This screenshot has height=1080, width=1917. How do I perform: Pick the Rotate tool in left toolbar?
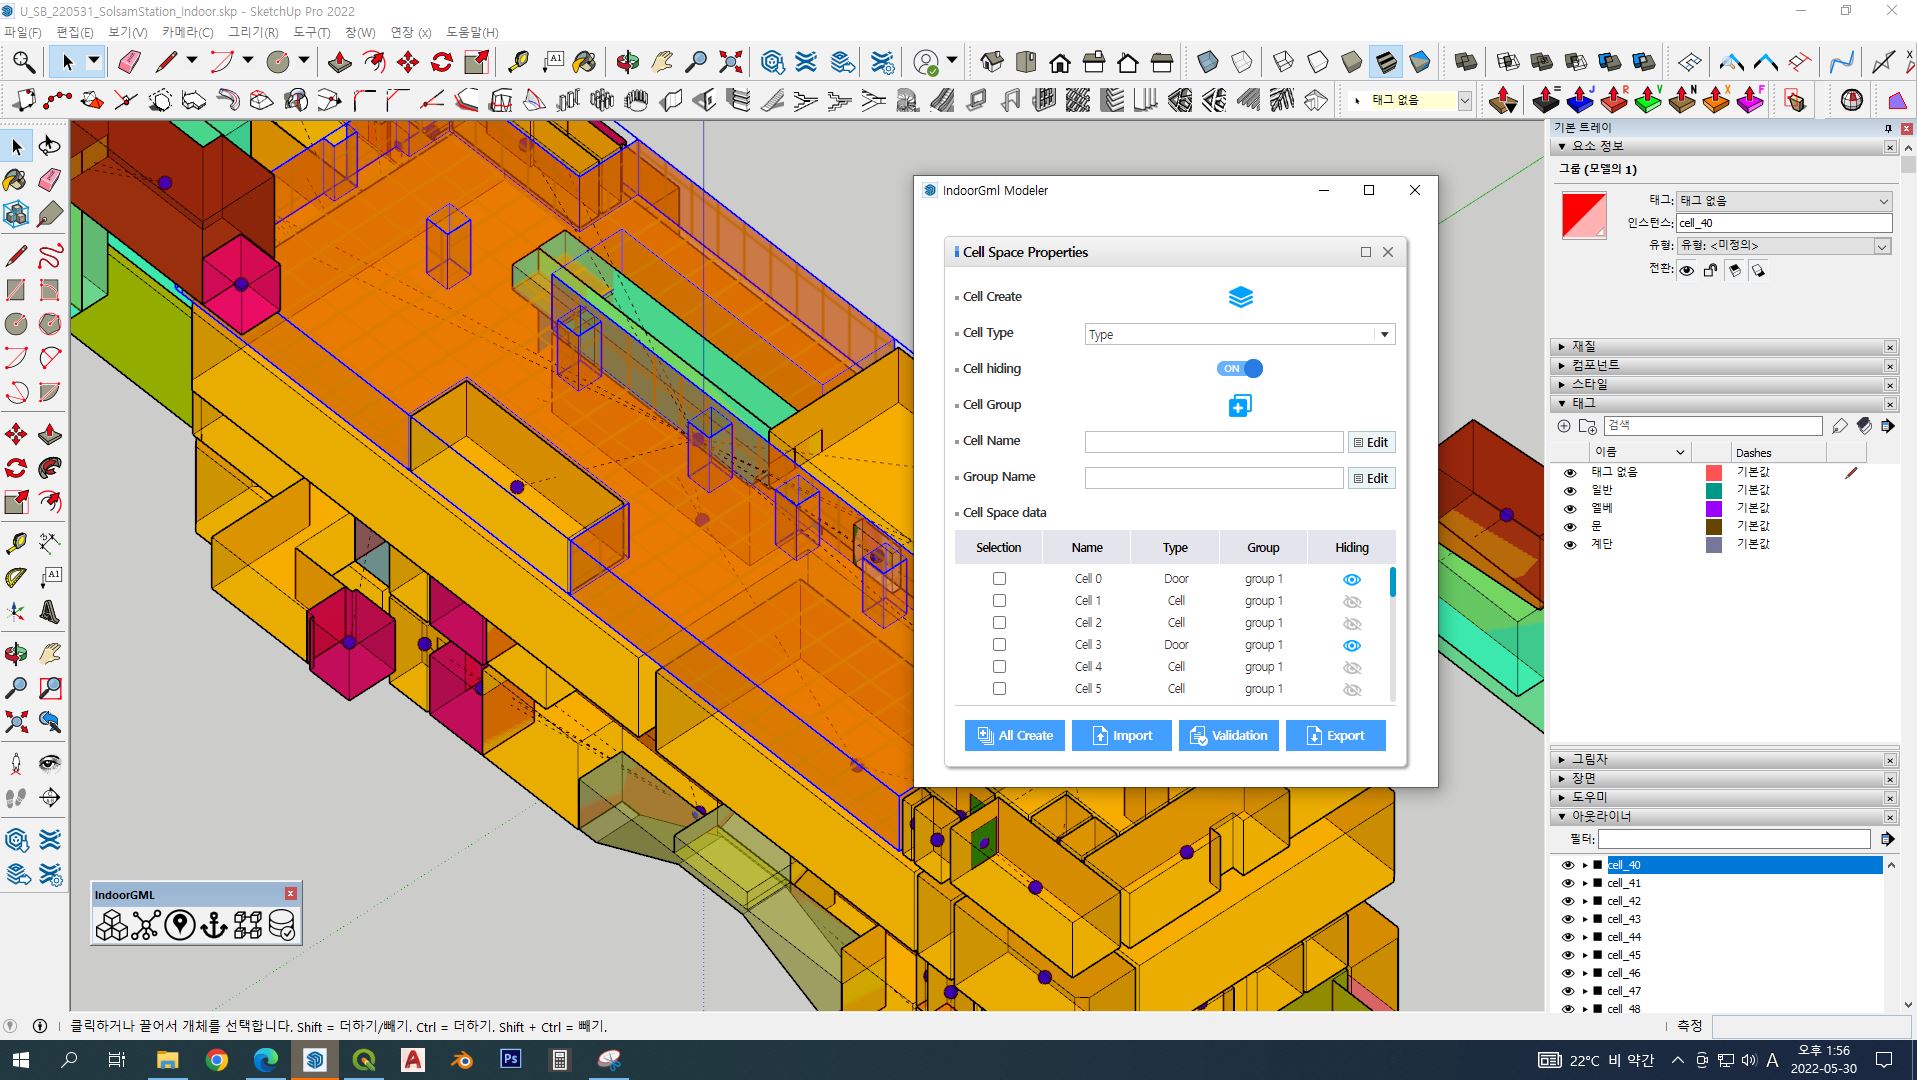click(16, 468)
